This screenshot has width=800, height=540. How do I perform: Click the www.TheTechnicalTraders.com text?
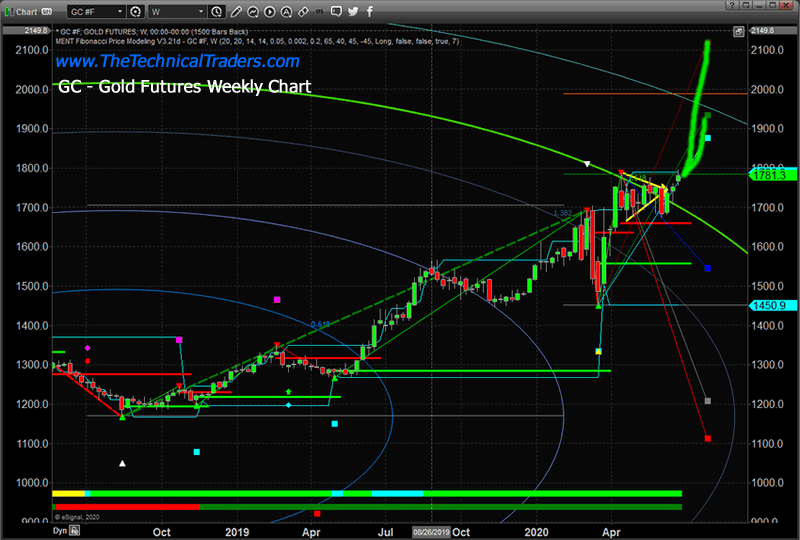pyautogui.click(x=178, y=61)
